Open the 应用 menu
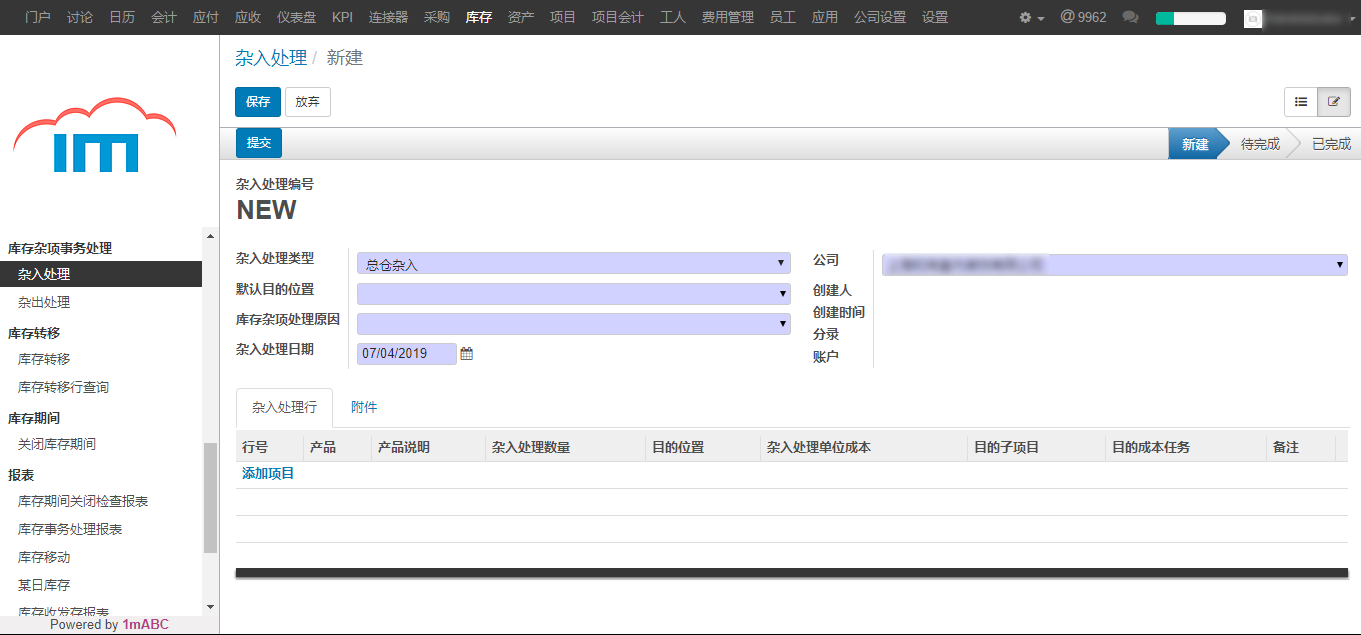This screenshot has height=635, width=1361. 825,17
